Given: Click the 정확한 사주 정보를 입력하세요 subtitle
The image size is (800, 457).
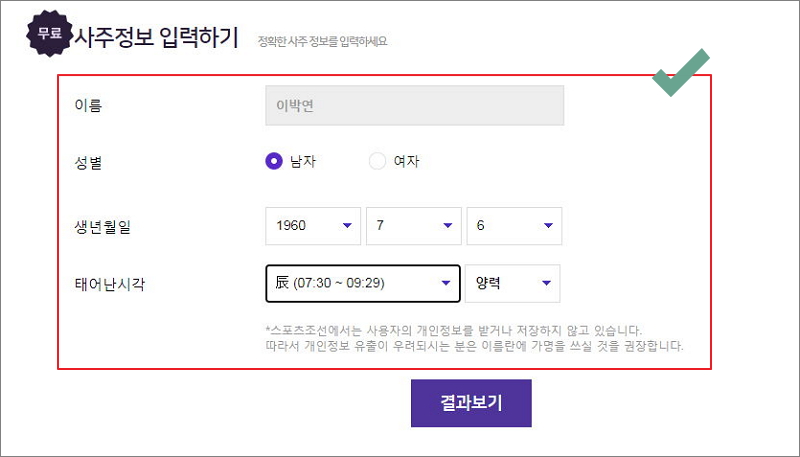Looking at the screenshot, I should pos(322,42).
